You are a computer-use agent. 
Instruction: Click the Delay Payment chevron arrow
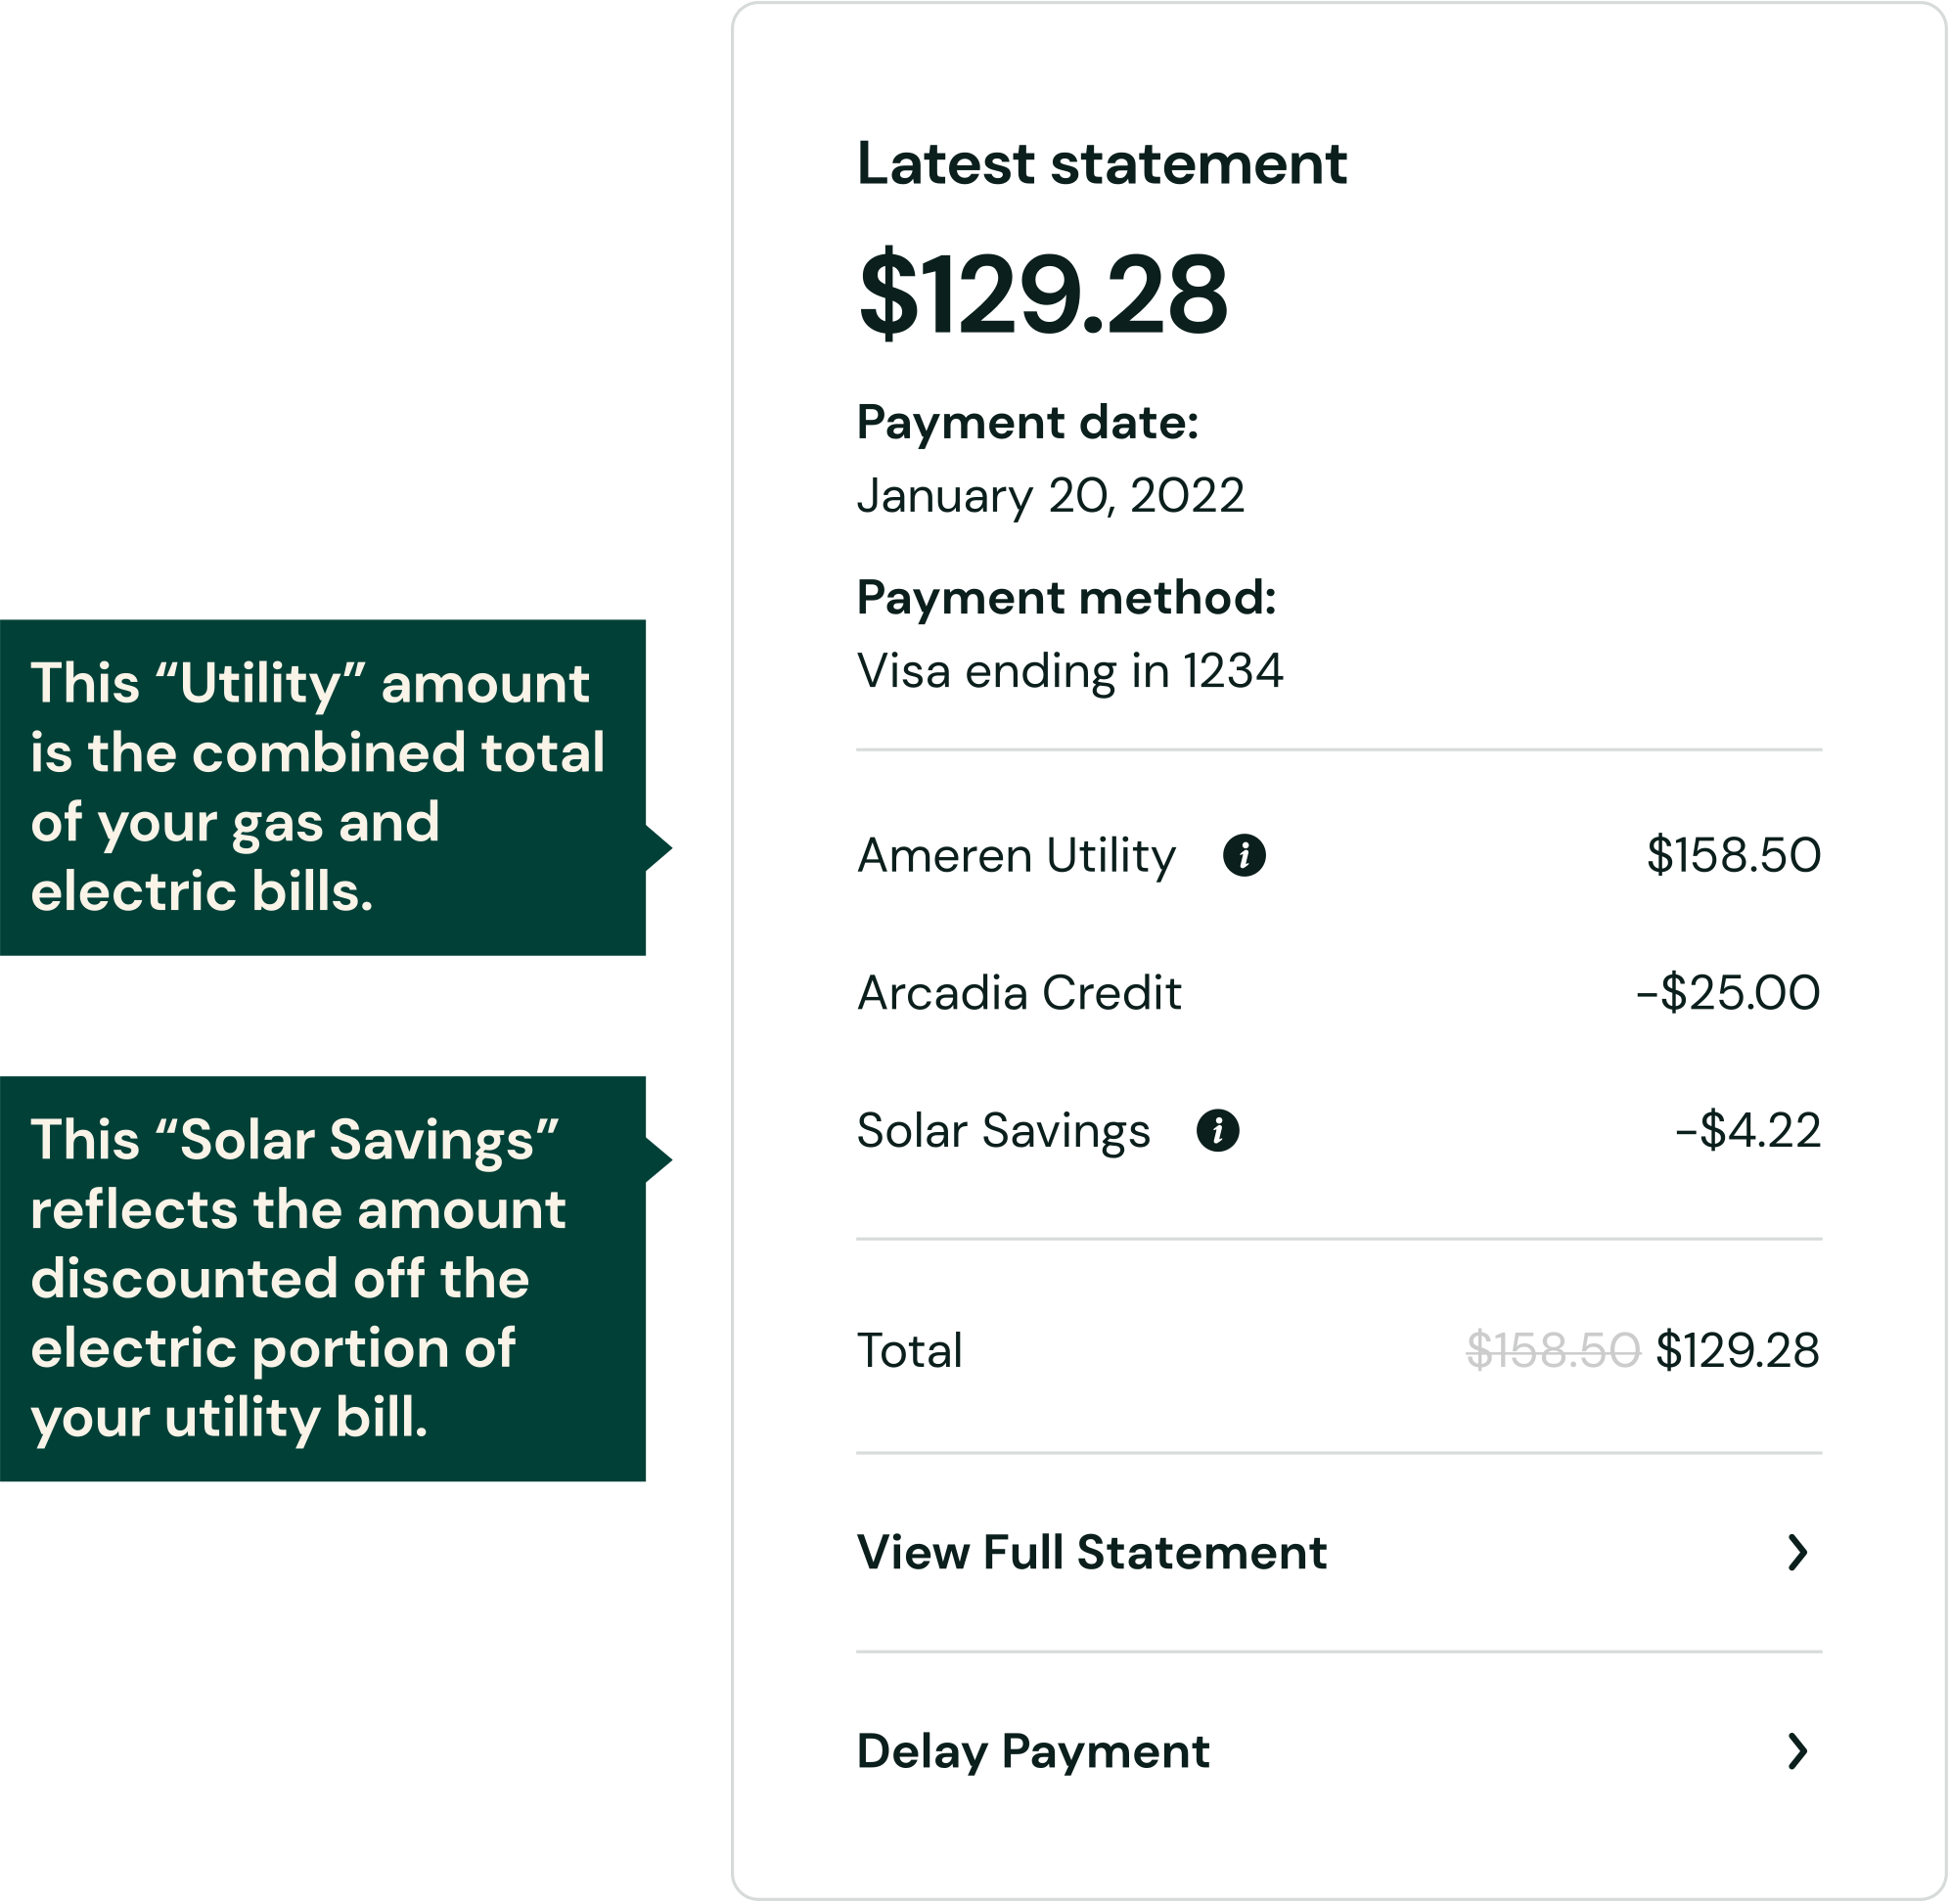[1797, 1751]
